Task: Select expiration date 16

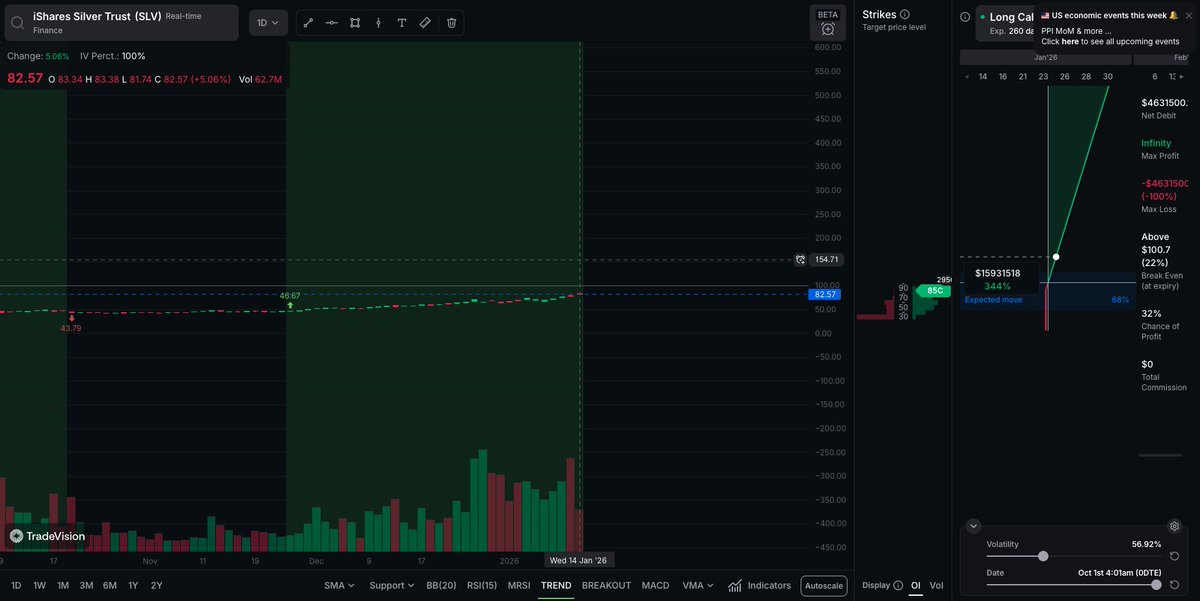Action: [x=1003, y=77]
